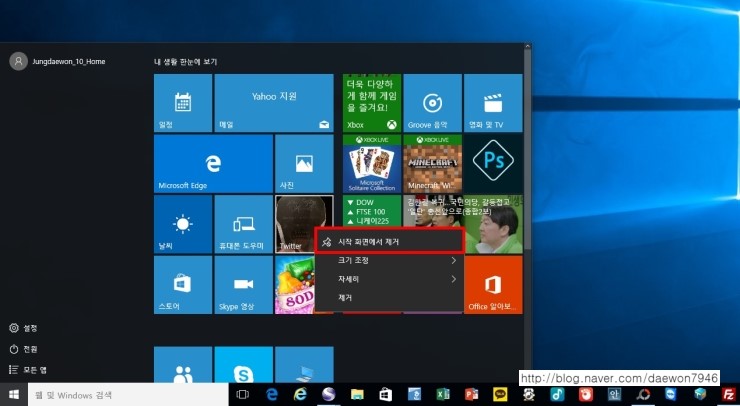740x406 pixels.
Task: Open the 날씨 weather tile
Action: click(x=183, y=224)
